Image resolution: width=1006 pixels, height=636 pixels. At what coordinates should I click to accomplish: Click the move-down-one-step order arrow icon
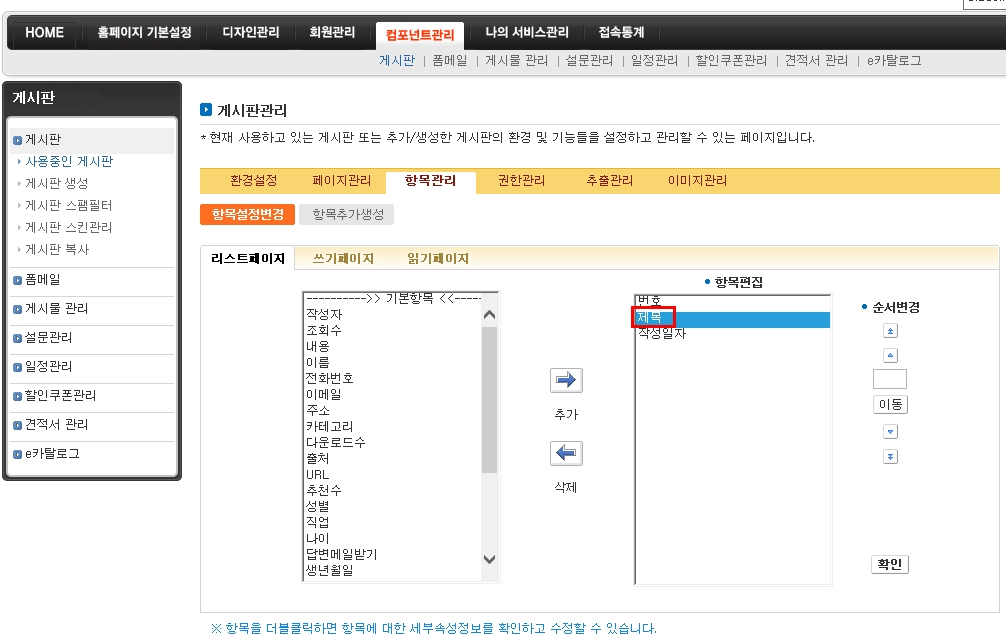[890, 432]
